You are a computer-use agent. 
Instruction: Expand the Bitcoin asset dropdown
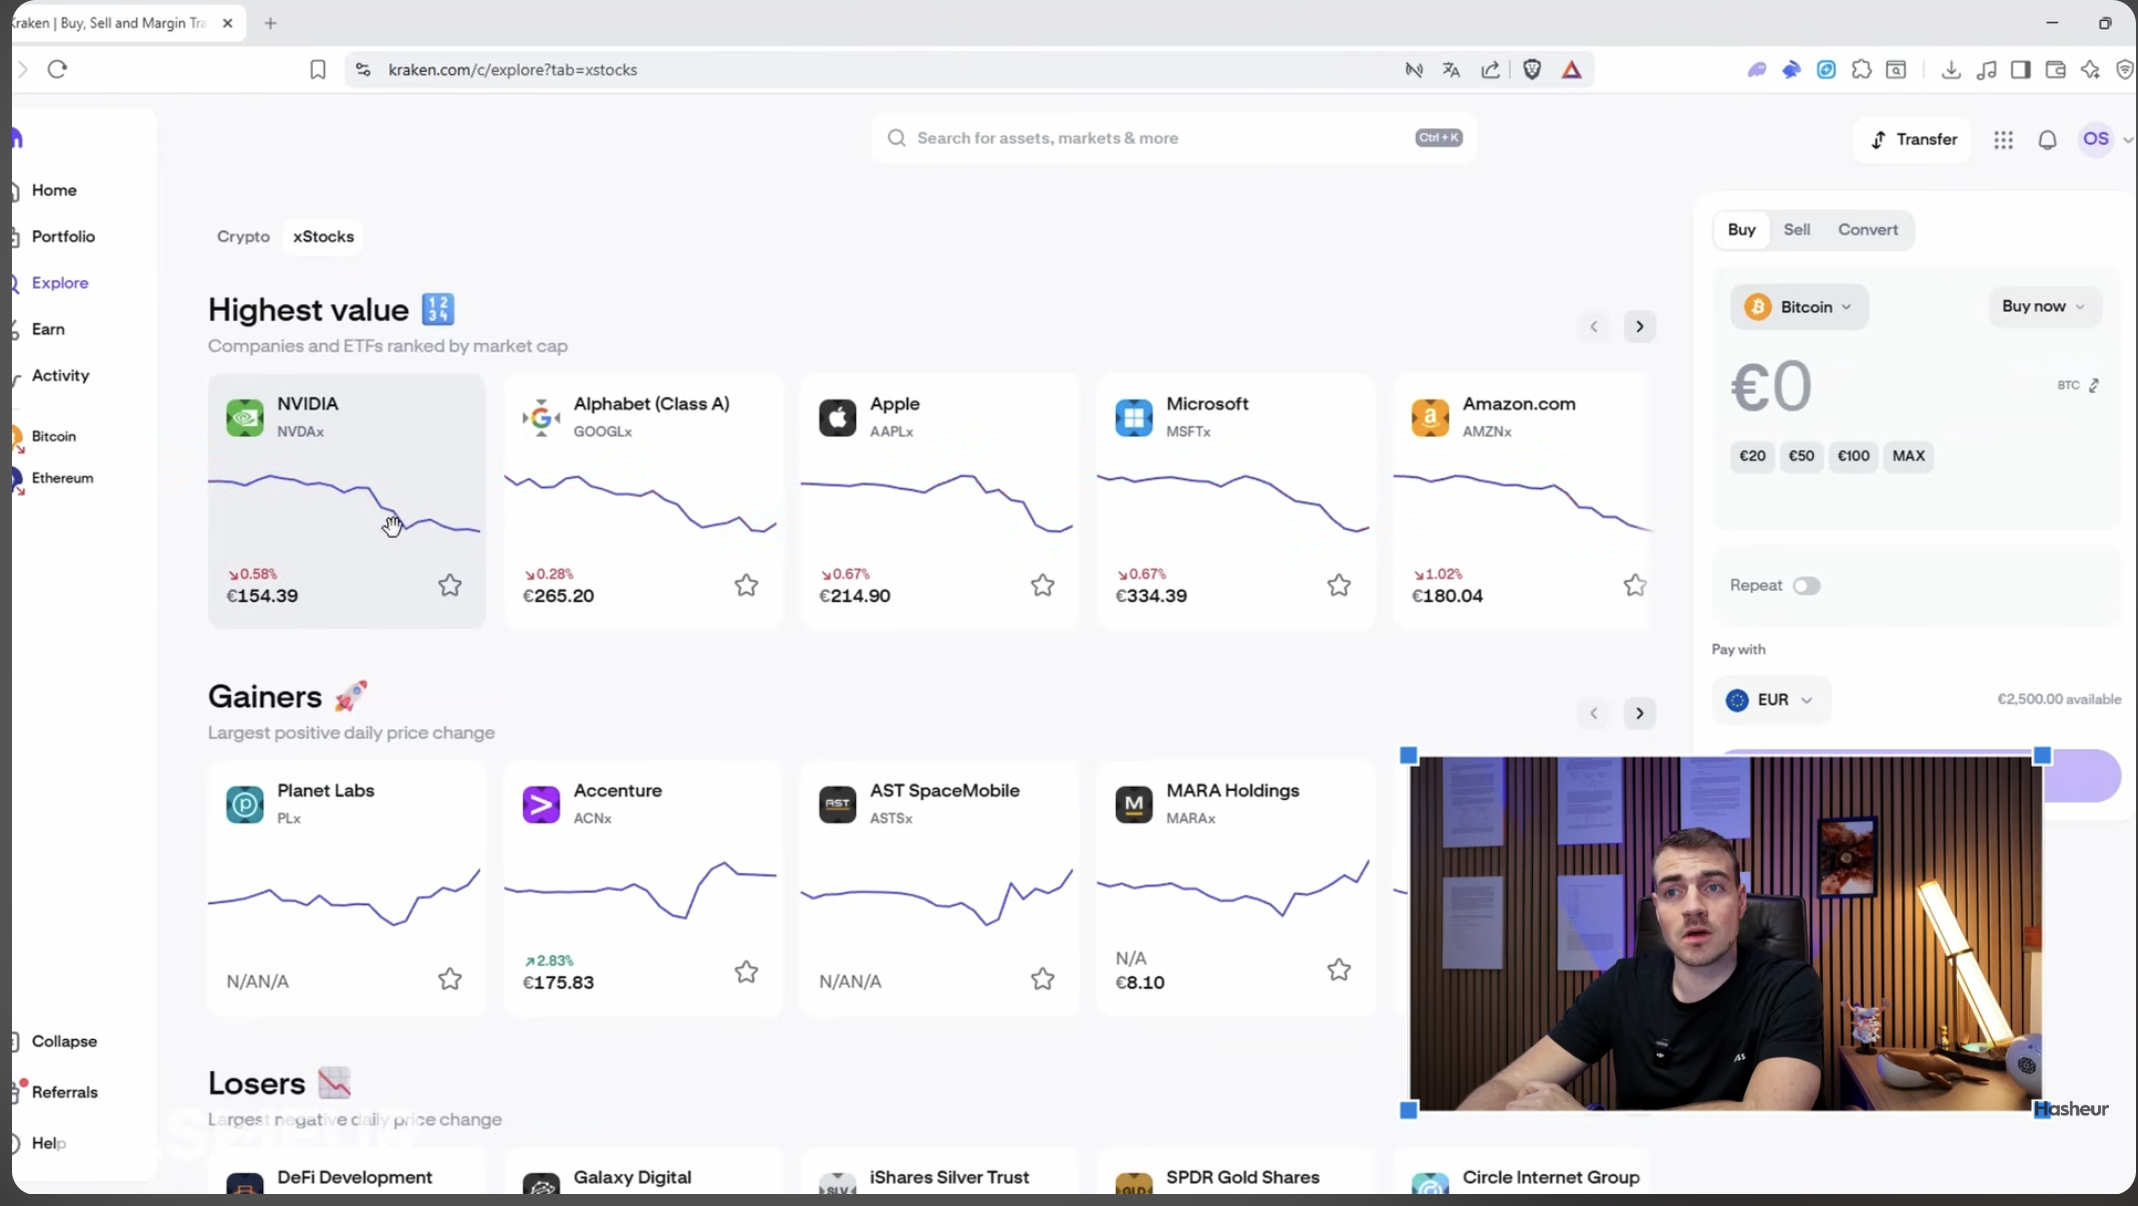[1799, 307]
